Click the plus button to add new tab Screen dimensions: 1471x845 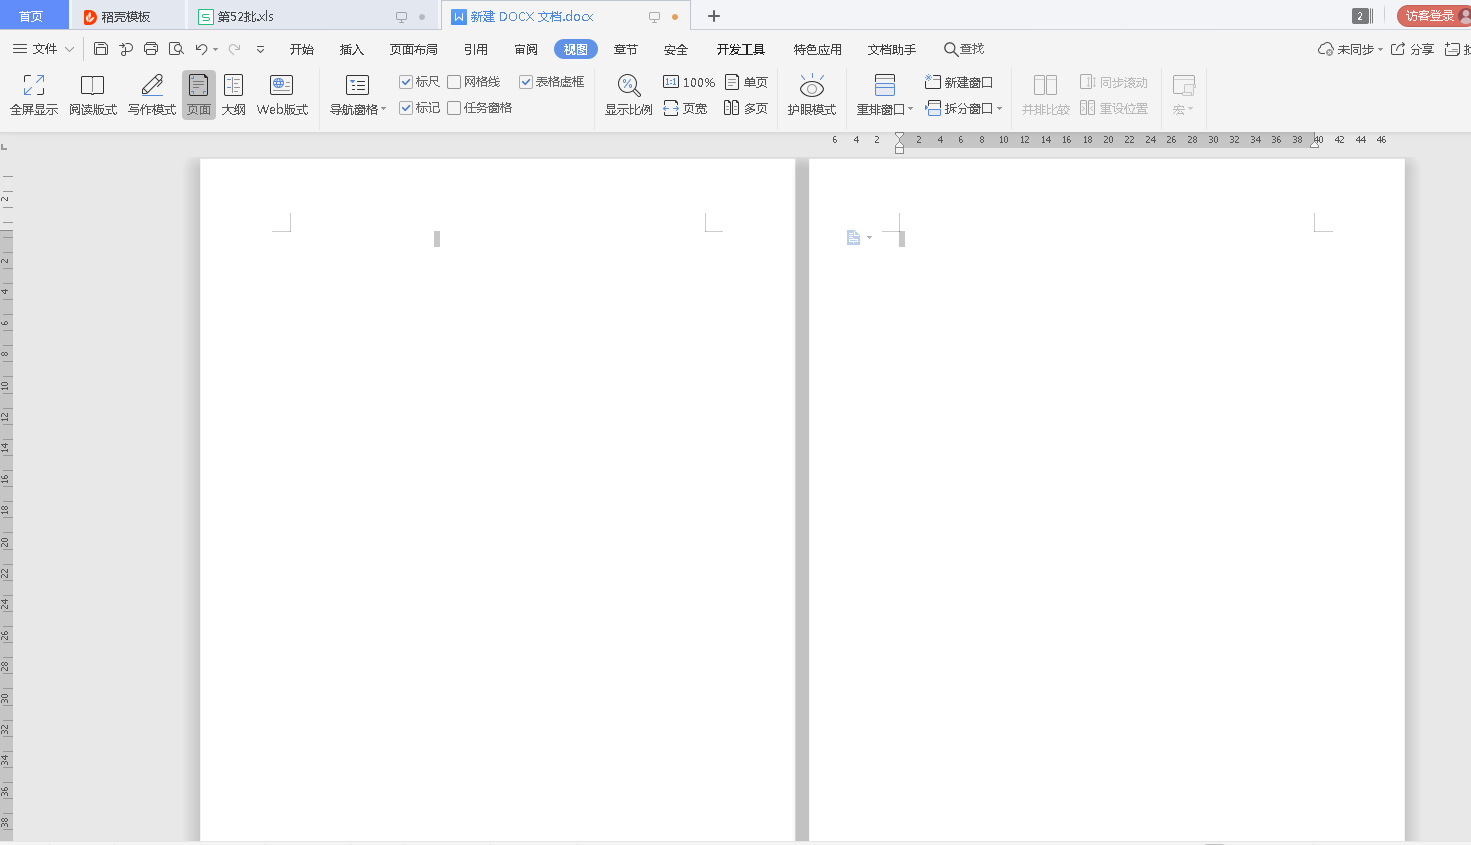tap(714, 16)
